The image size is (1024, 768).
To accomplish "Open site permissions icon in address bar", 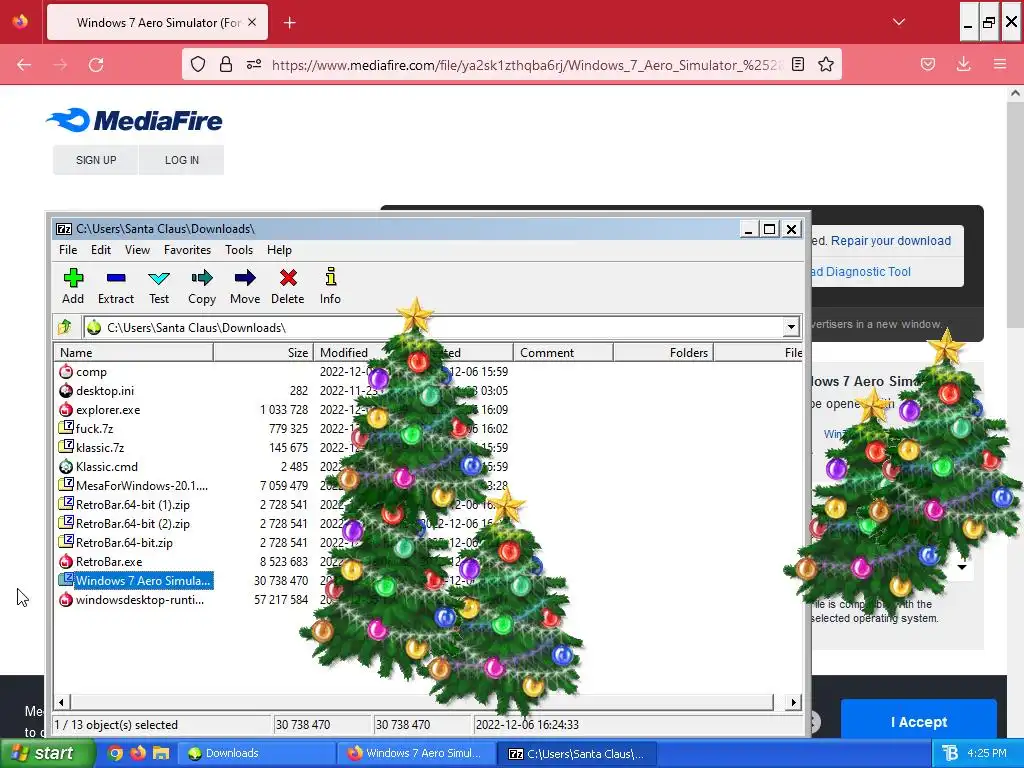I will tap(254, 64).
